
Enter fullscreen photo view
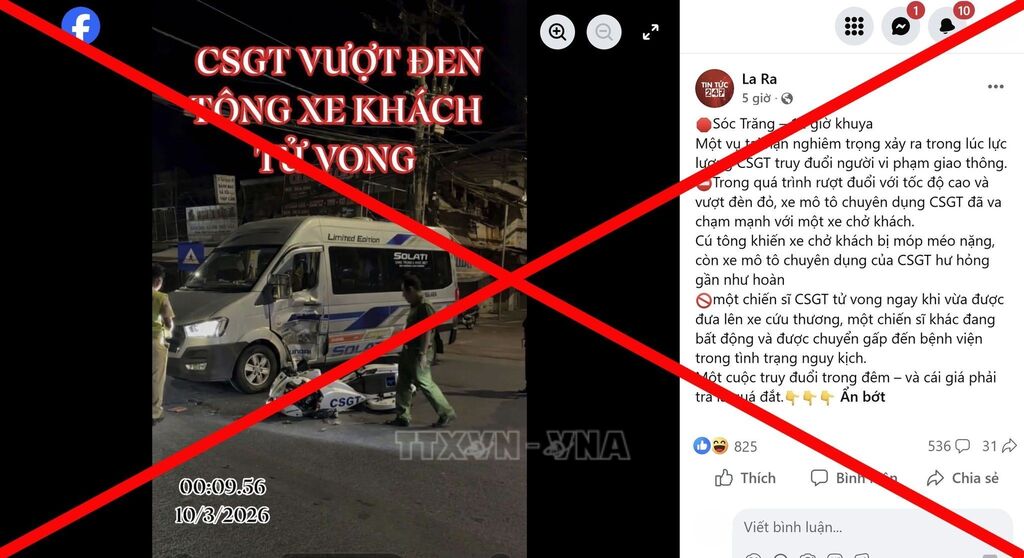[x=650, y=31]
